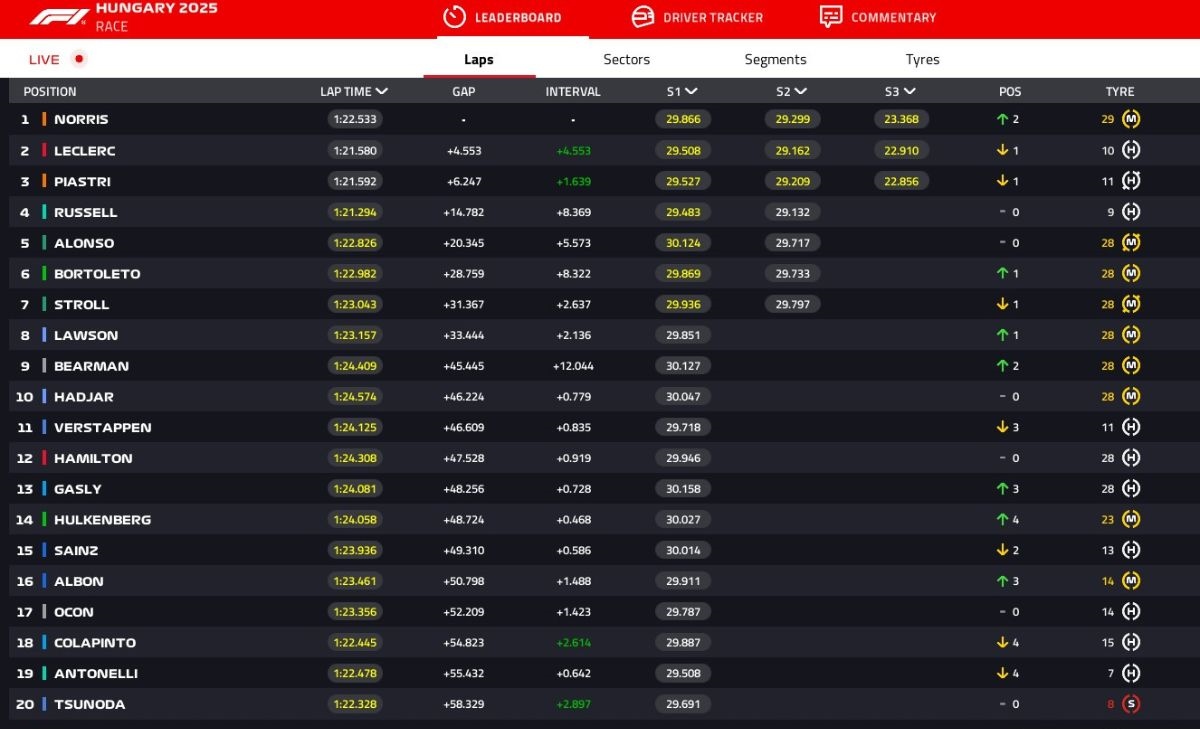Click the F1 logo in header
Screen dimensions: 1200x729
(x=59, y=17)
